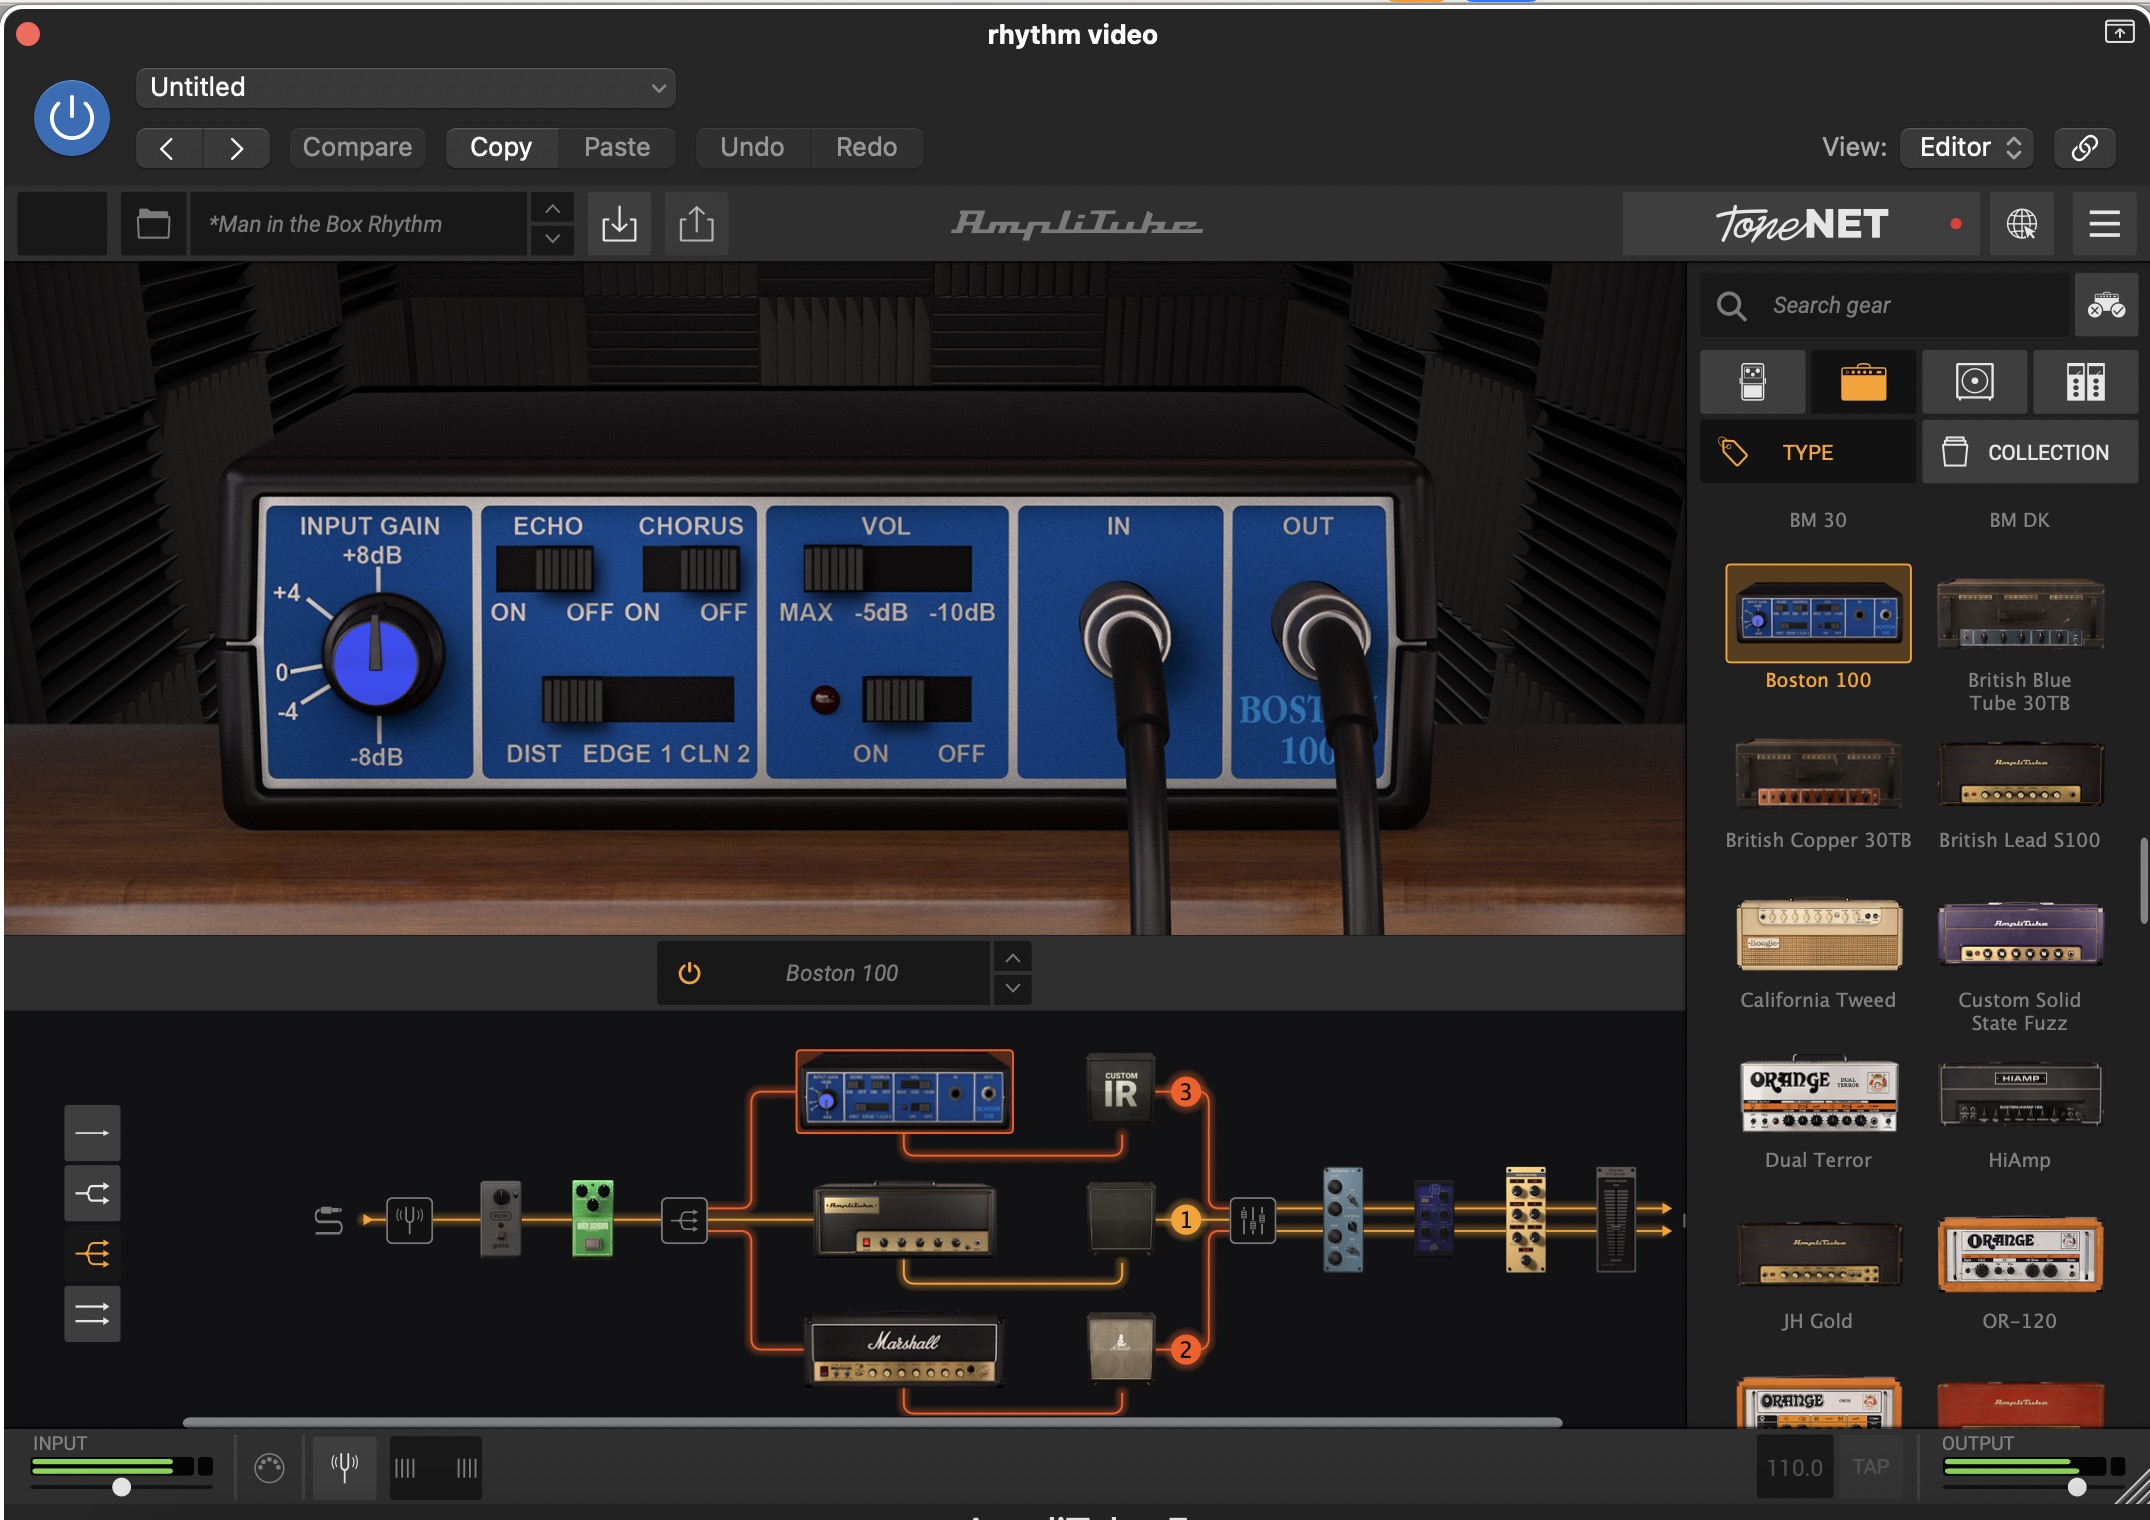
Task: Select the cabinet speaker category icon
Action: [x=1974, y=382]
